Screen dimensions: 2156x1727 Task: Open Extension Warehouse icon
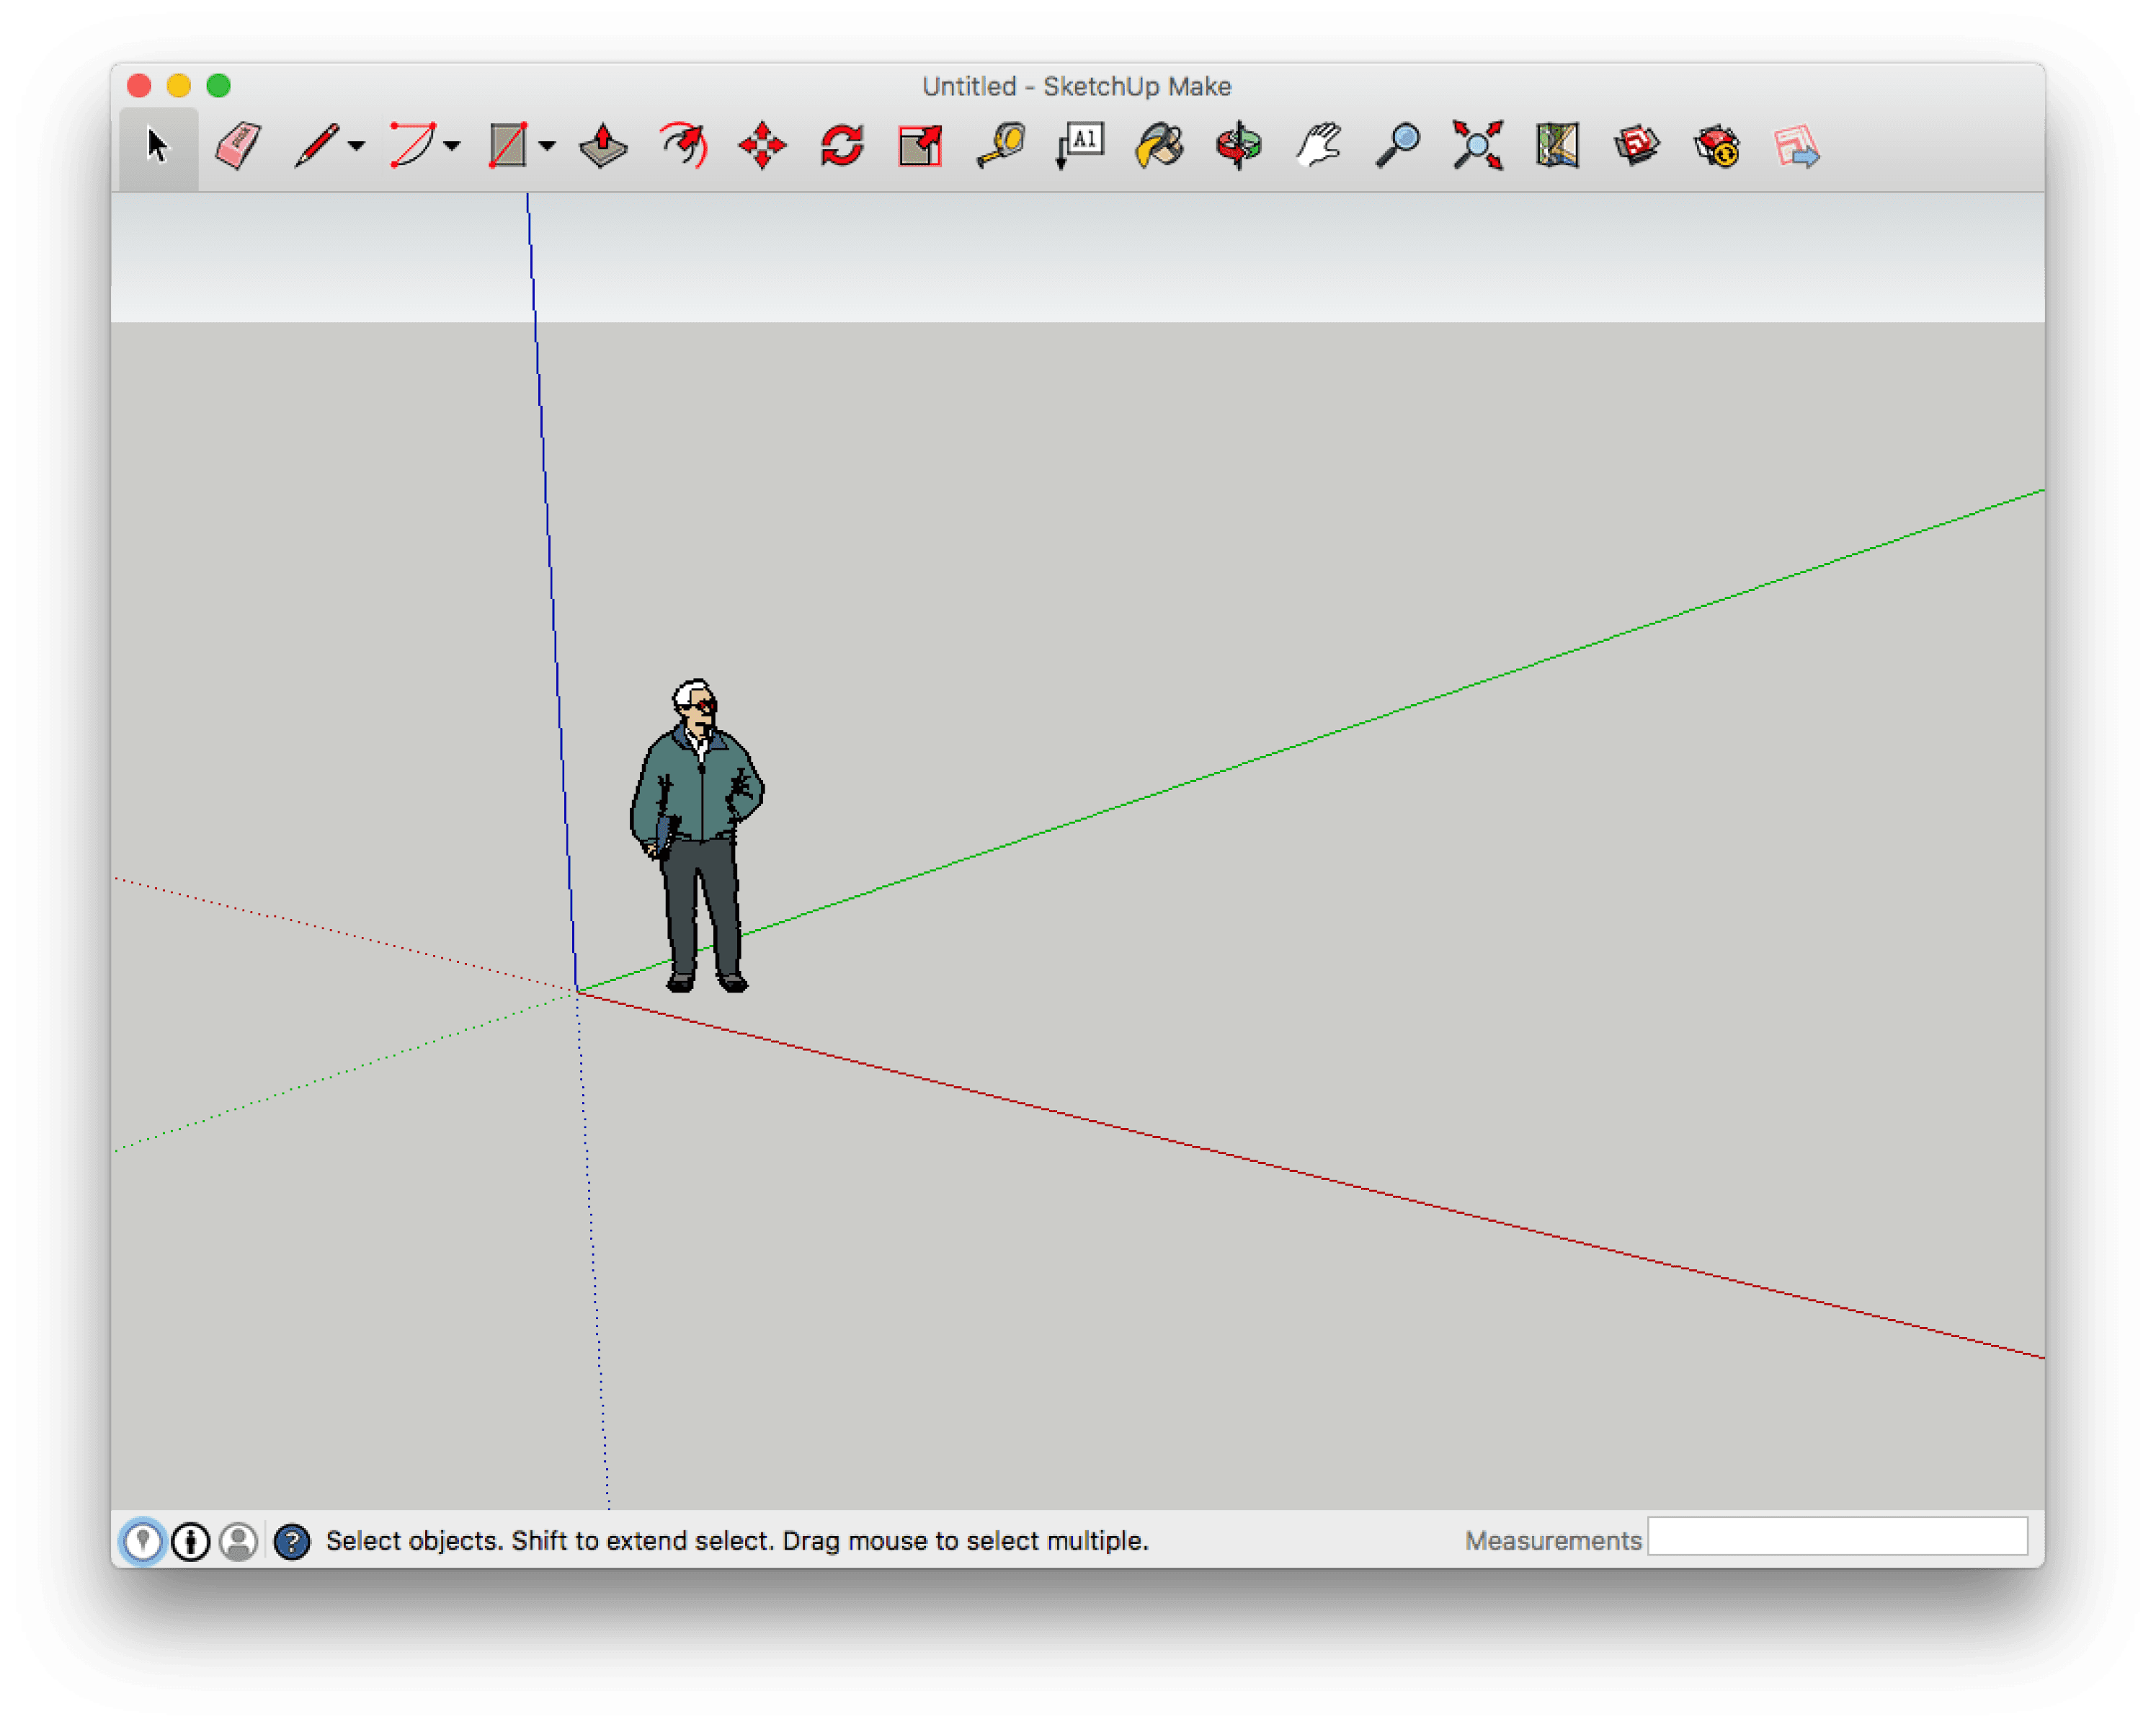1717,146
